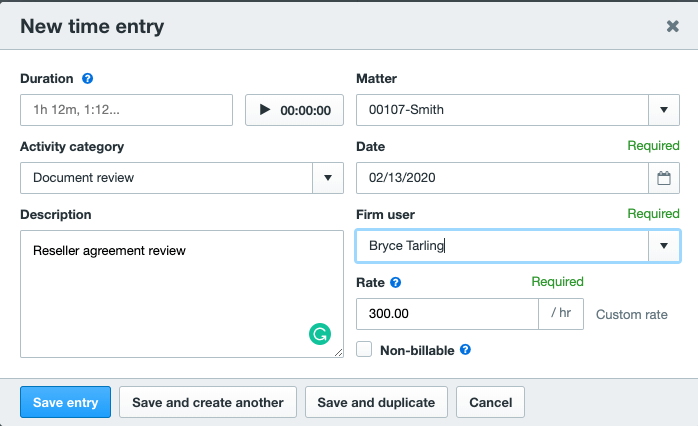Click the Date field showing 02/13/2020
The image size is (698, 426).
coord(502,178)
